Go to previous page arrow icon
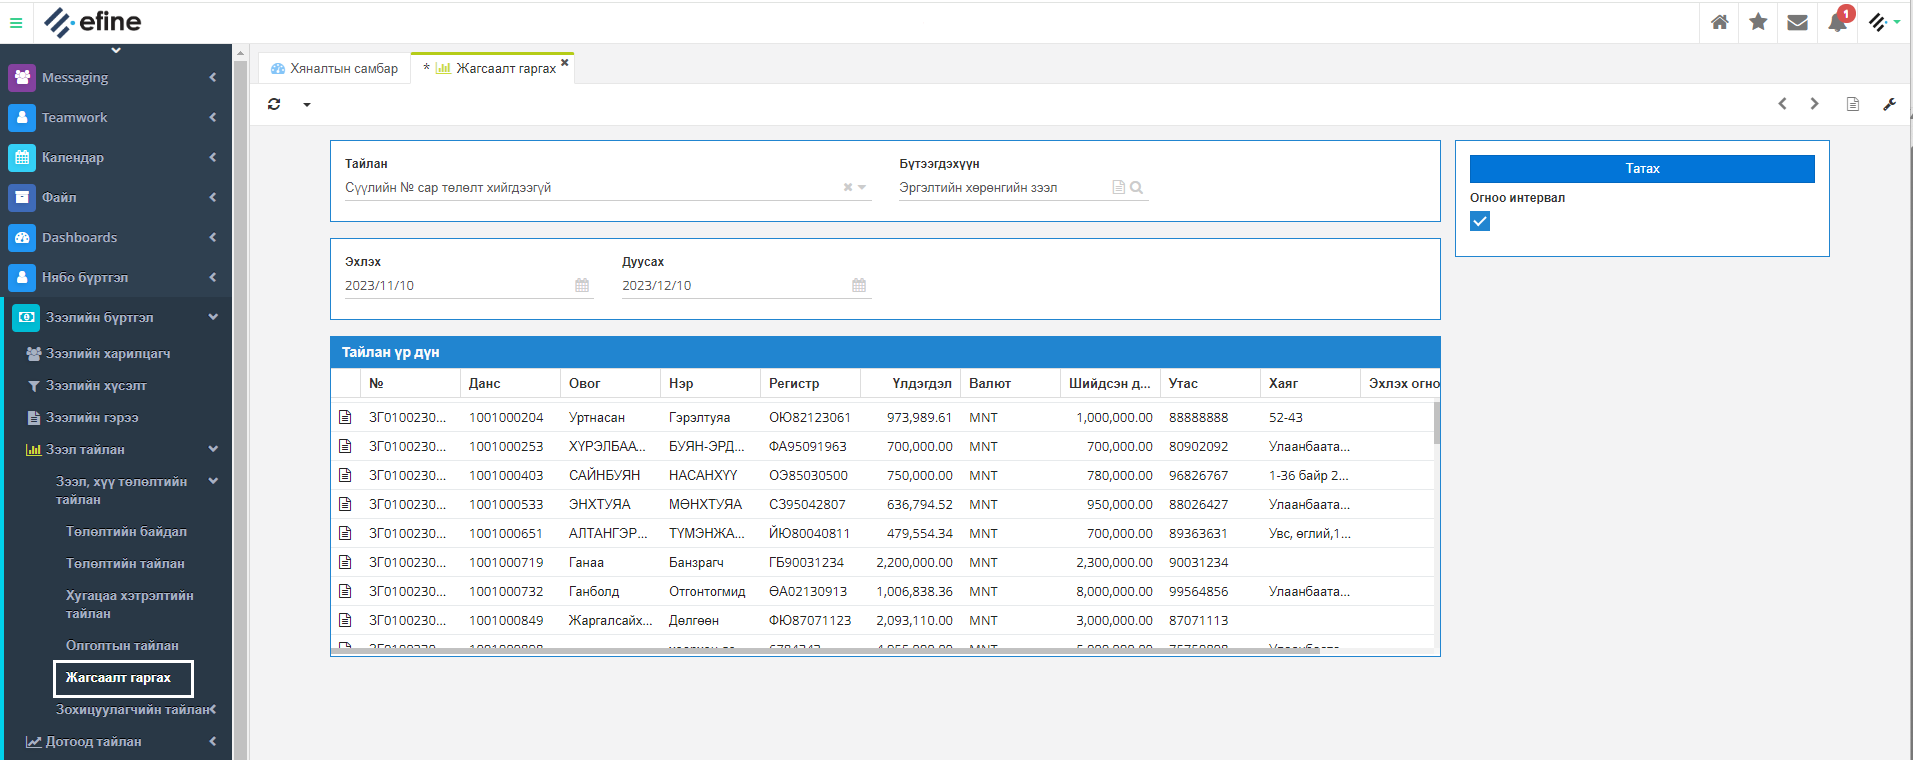Viewport: 1913px width, 760px height. pos(1782,104)
